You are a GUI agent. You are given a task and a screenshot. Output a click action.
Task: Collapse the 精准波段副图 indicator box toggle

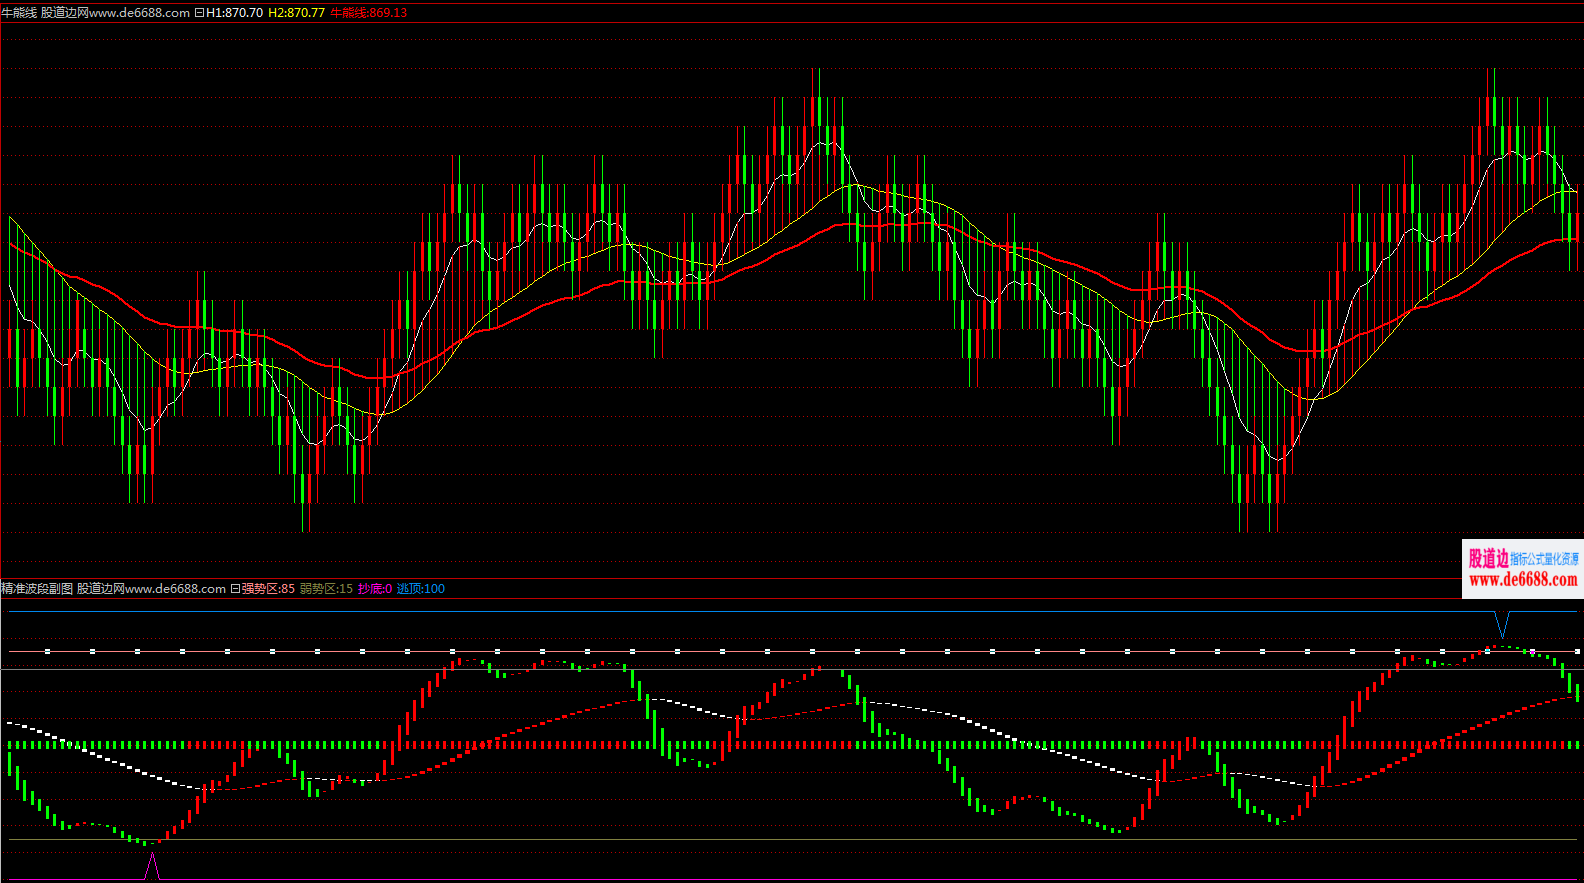235,589
